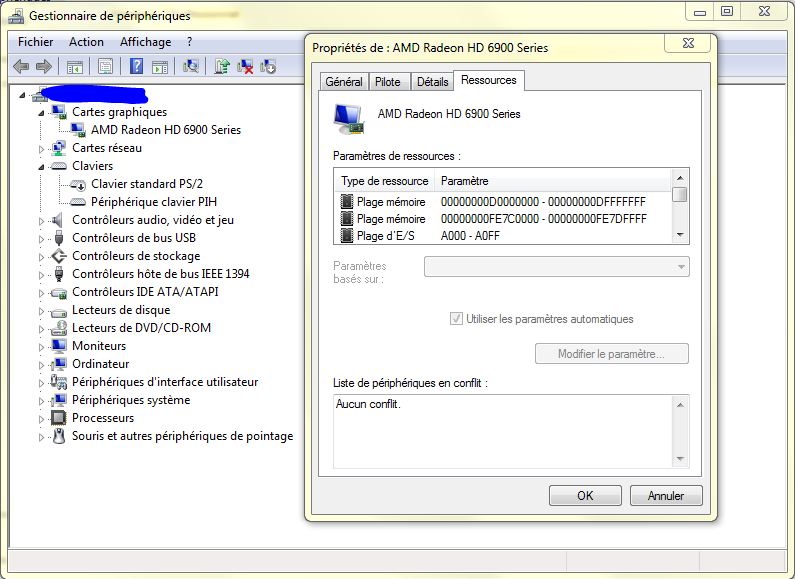Viewport: 795px width, 579px height.
Task: Click the Back arrow toolbar icon
Action: coord(21,66)
